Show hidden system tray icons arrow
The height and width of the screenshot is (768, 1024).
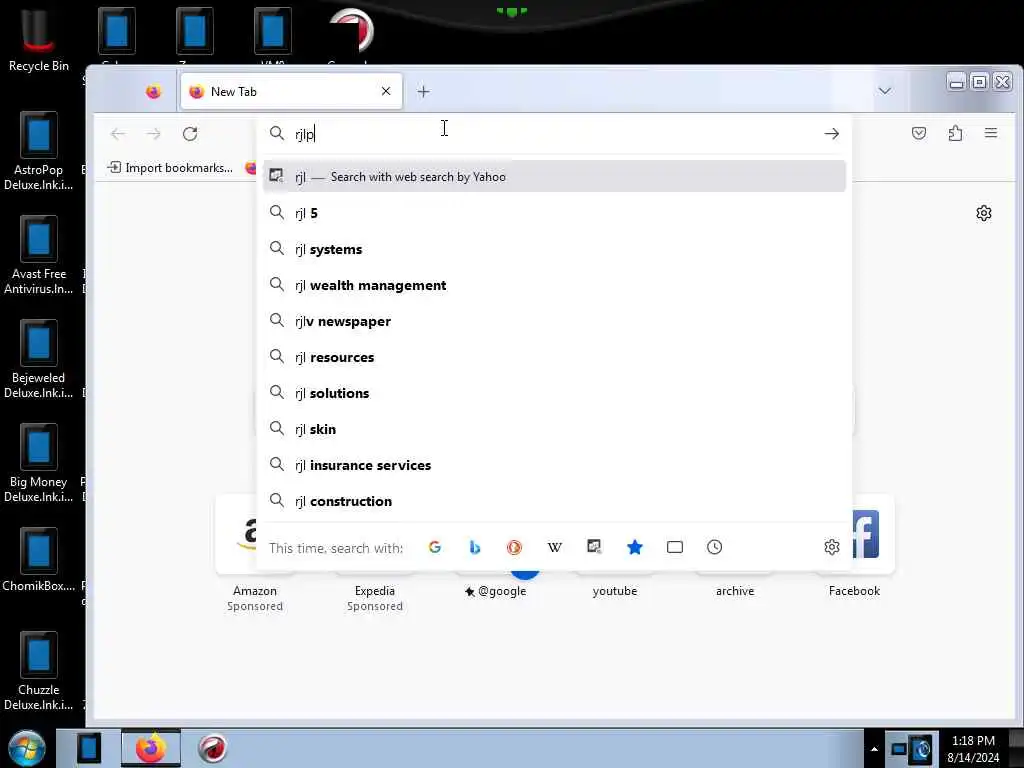874,749
